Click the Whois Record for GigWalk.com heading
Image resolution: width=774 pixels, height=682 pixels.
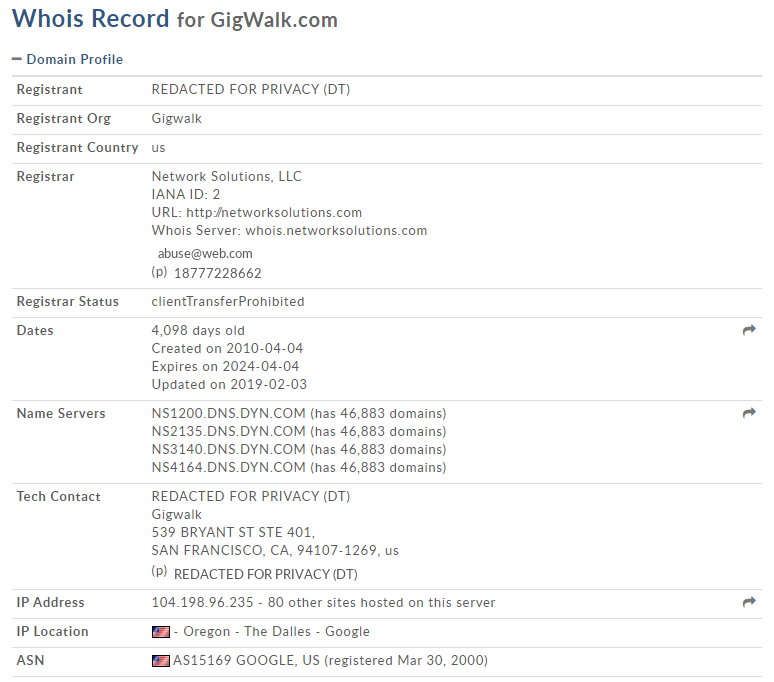(x=175, y=20)
